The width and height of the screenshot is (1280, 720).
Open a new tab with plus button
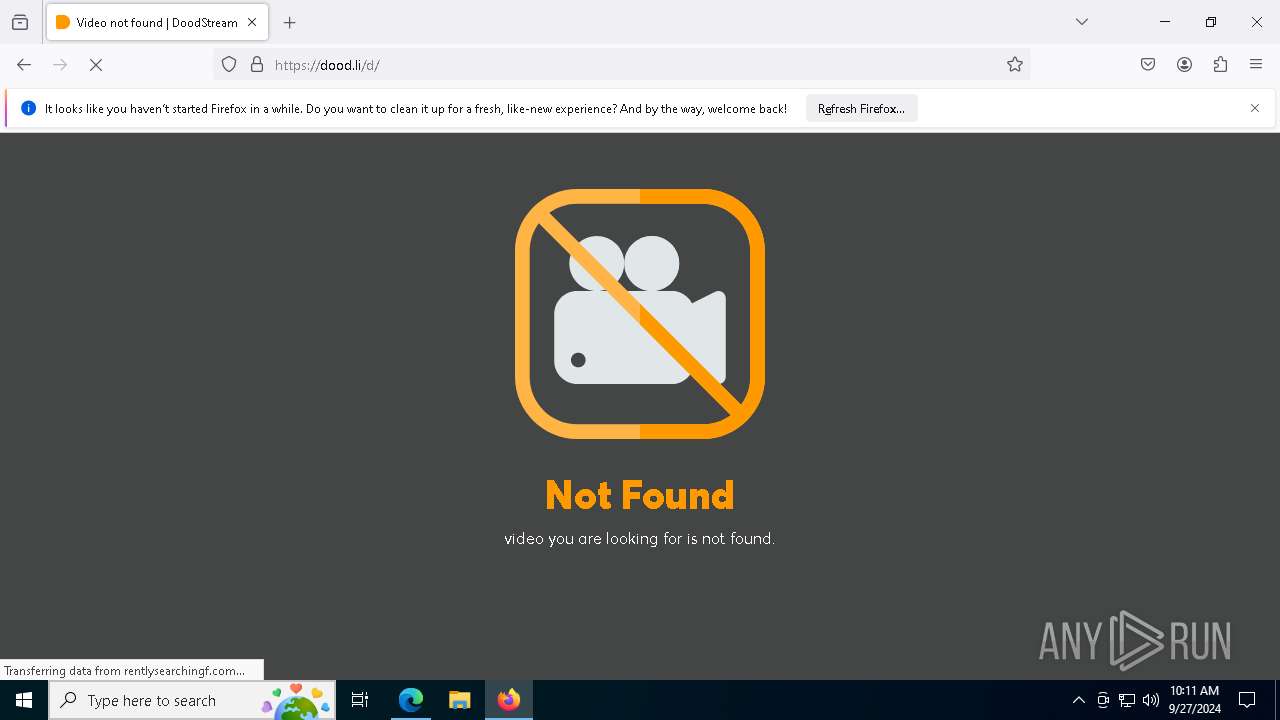(x=290, y=22)
